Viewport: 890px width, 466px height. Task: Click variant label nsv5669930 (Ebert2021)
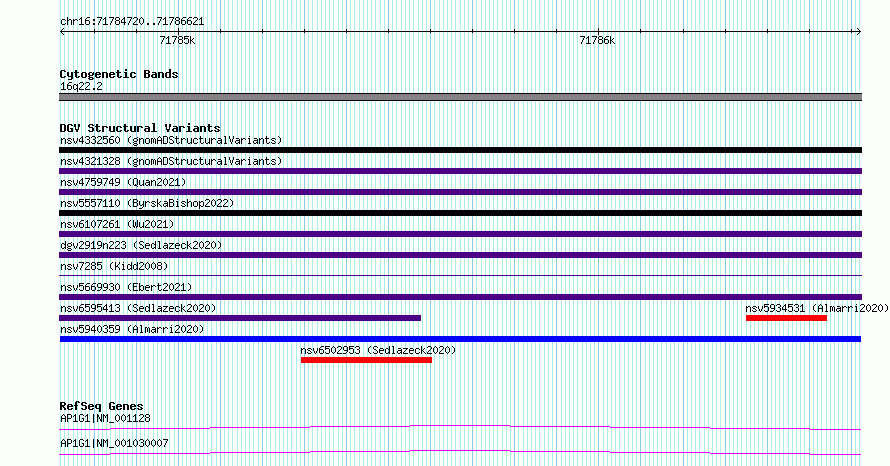pyautogui.click(x=126, y=287)
